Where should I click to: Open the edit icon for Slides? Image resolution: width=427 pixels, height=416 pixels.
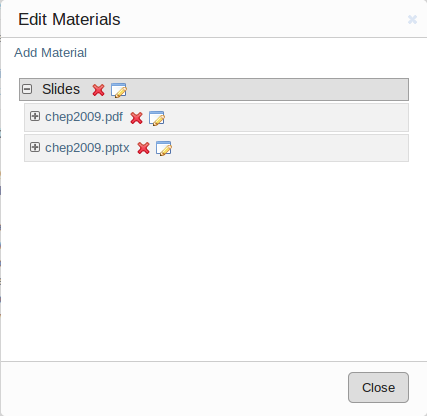pyautogui.click(x=119, y=90)
